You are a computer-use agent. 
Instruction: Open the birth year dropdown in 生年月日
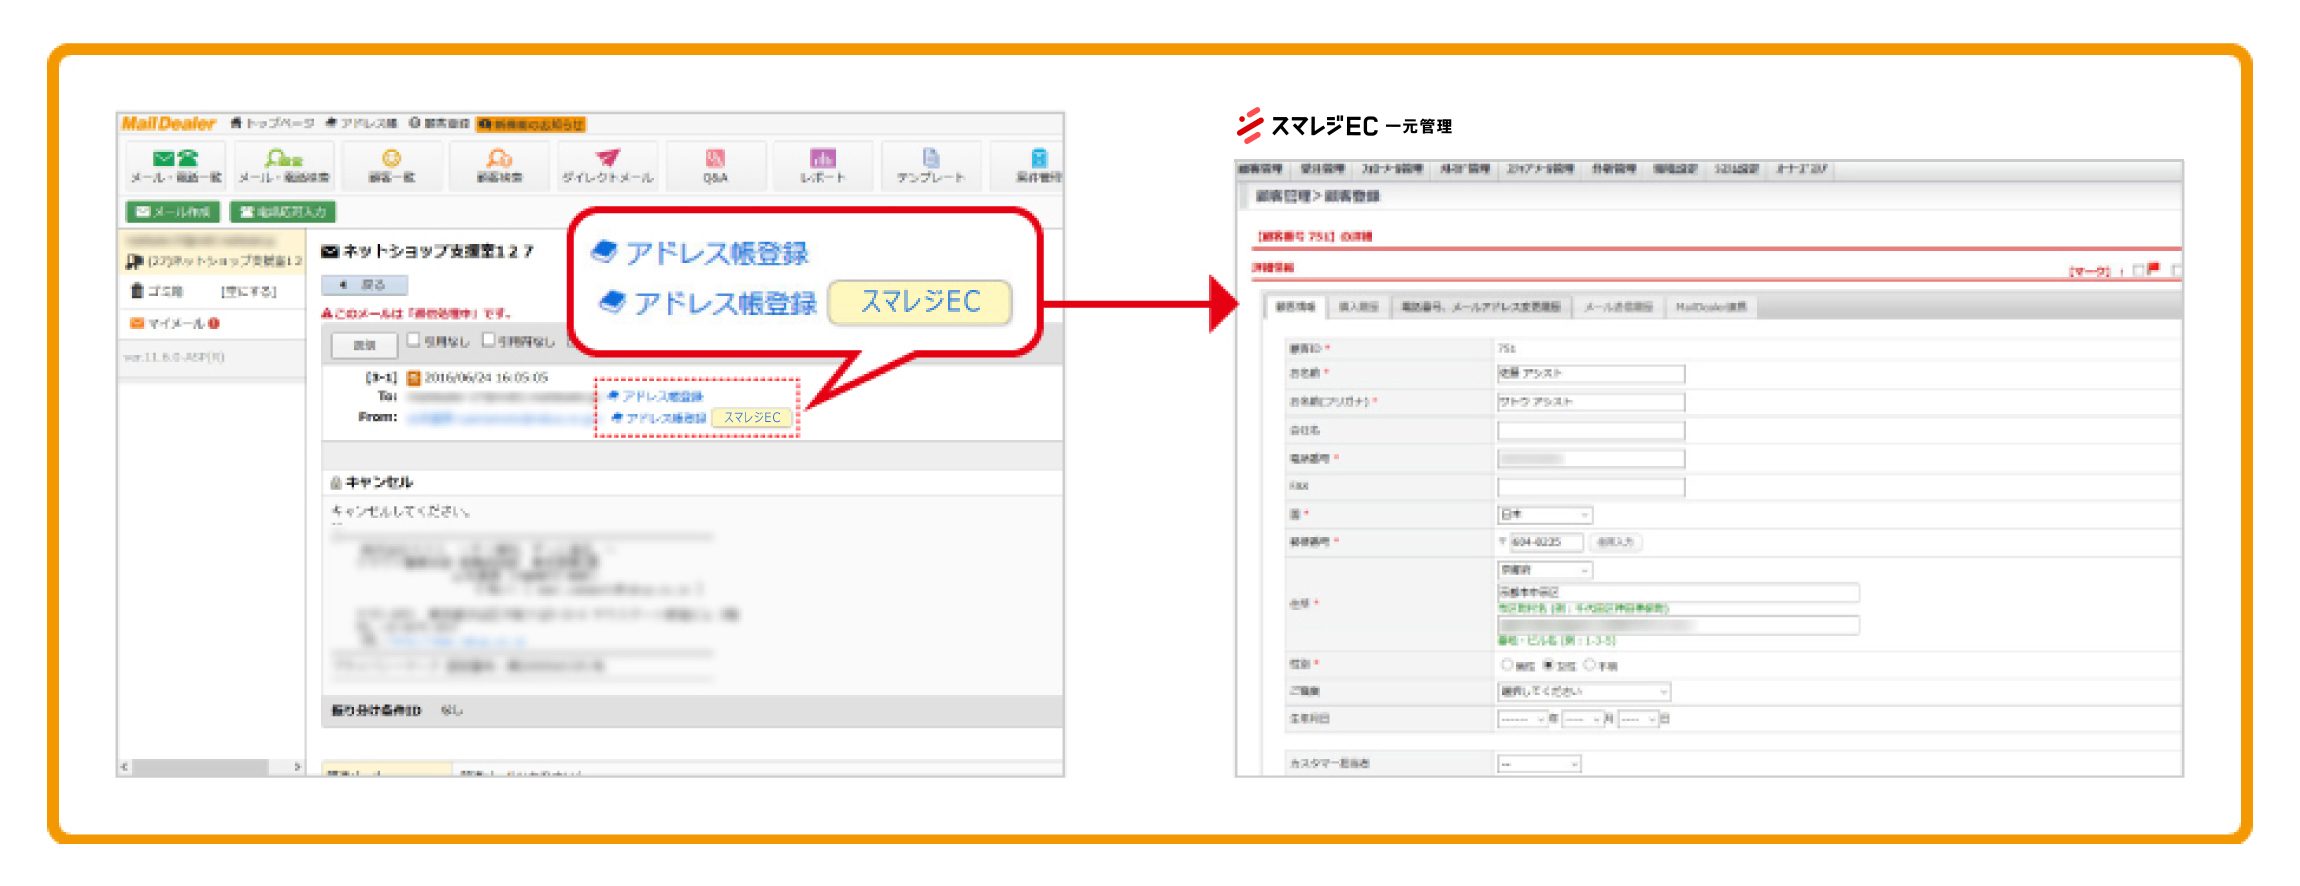coord(1523,719)
